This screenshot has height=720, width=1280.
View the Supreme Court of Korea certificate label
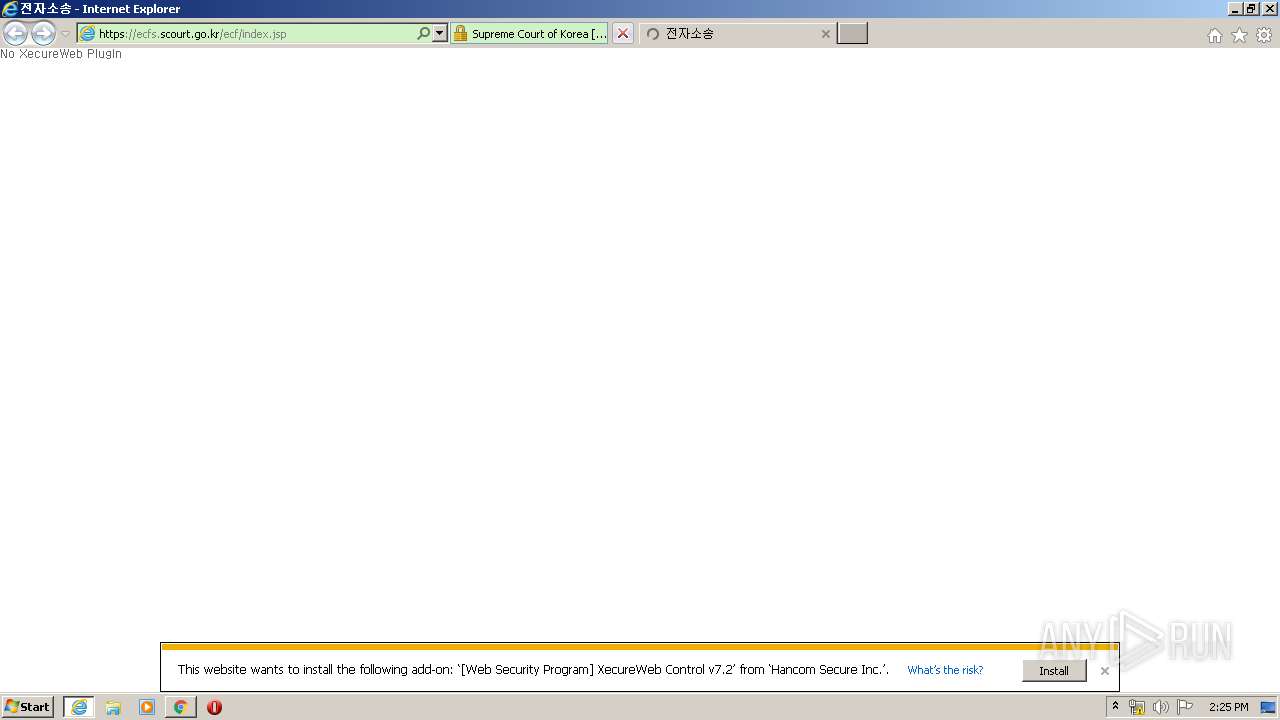click(x=539, y=33)
